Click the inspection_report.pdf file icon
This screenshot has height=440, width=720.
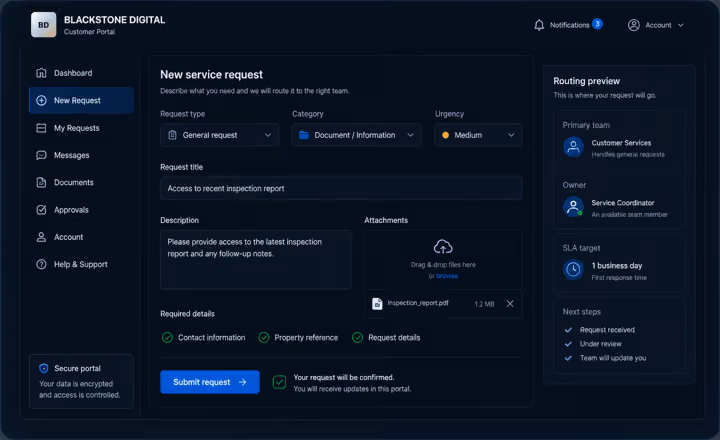click(377, 304)
